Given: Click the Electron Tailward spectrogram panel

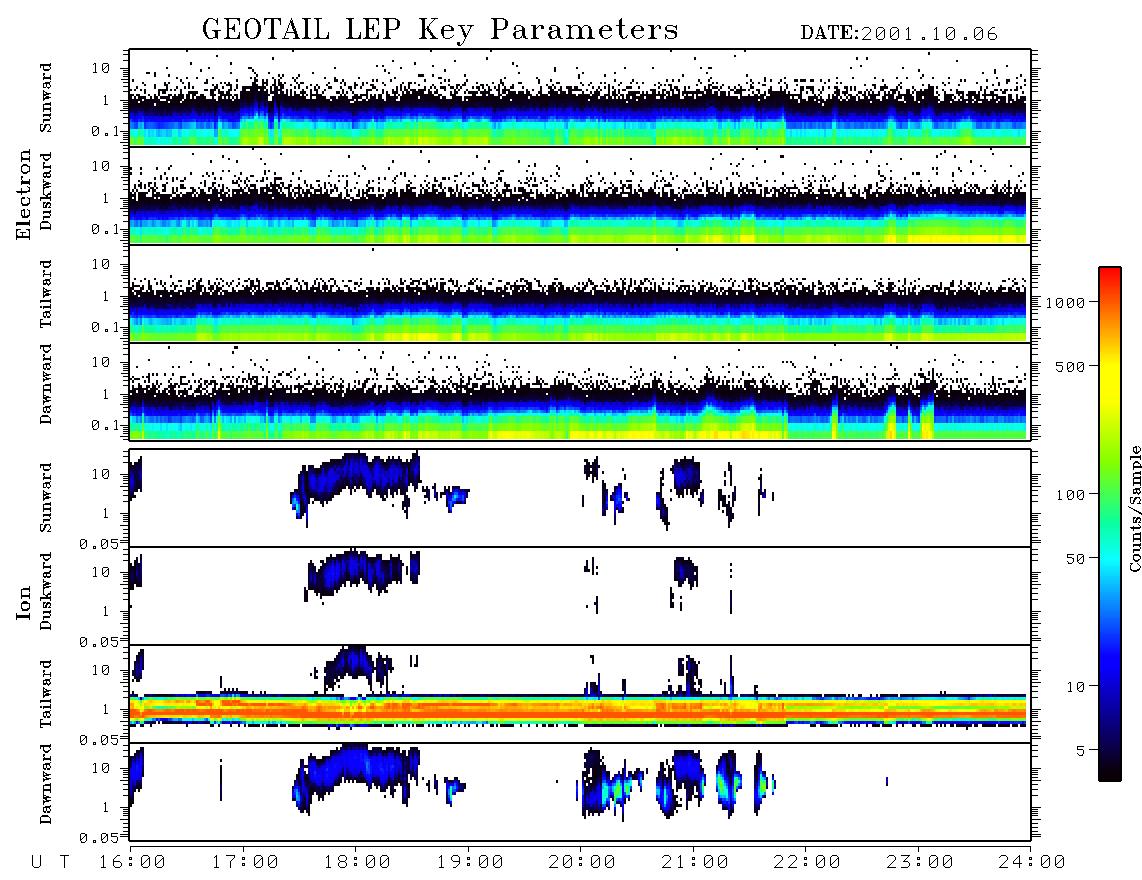Looking at the screenshot, I should point(580,294).
